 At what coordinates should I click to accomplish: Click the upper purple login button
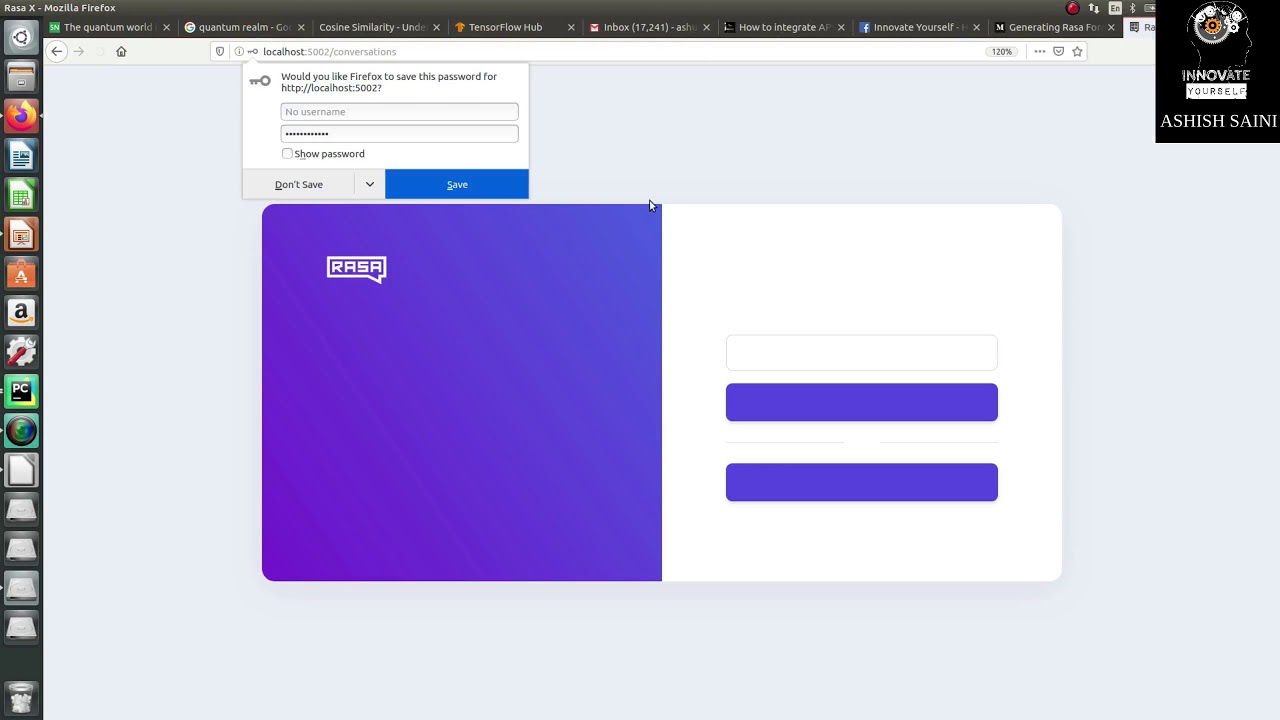[862, 402]
